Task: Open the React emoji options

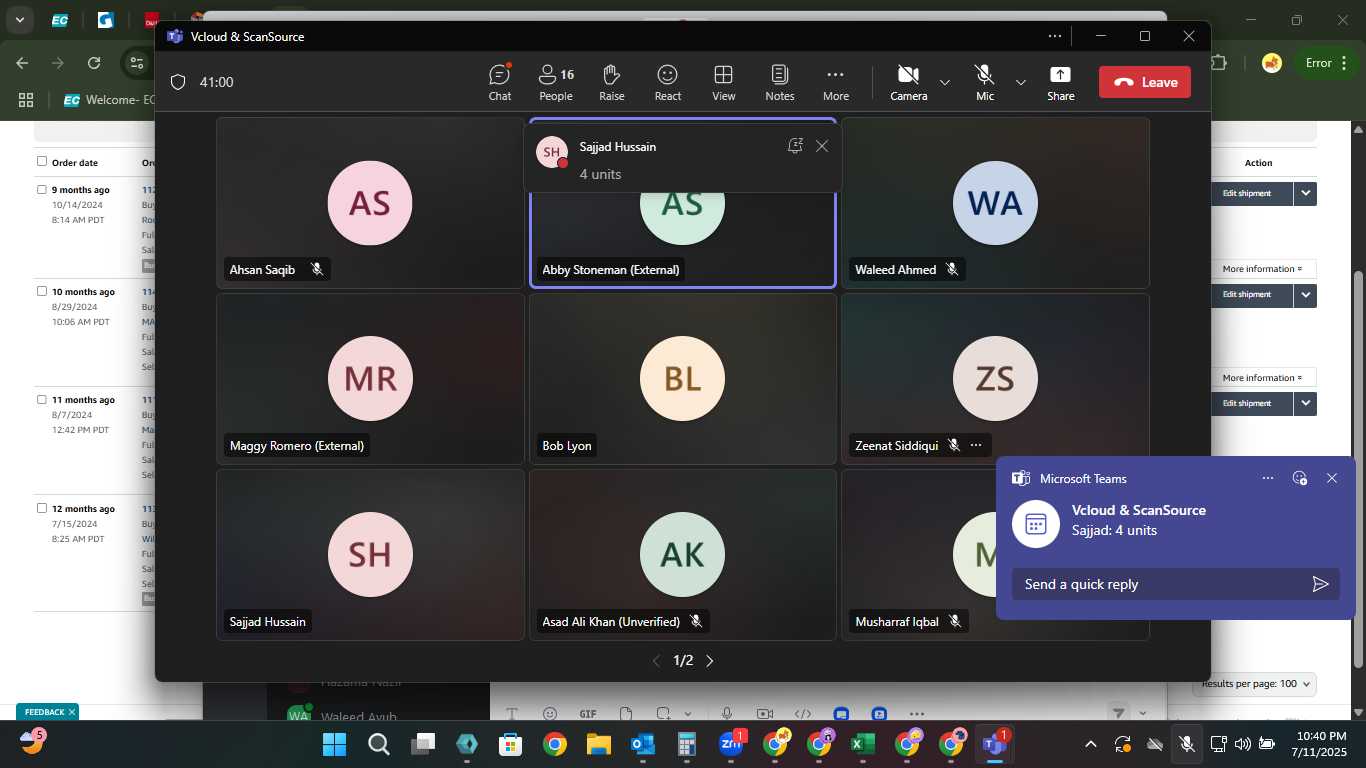Action: pyautogui.click(x=668, y=82)
